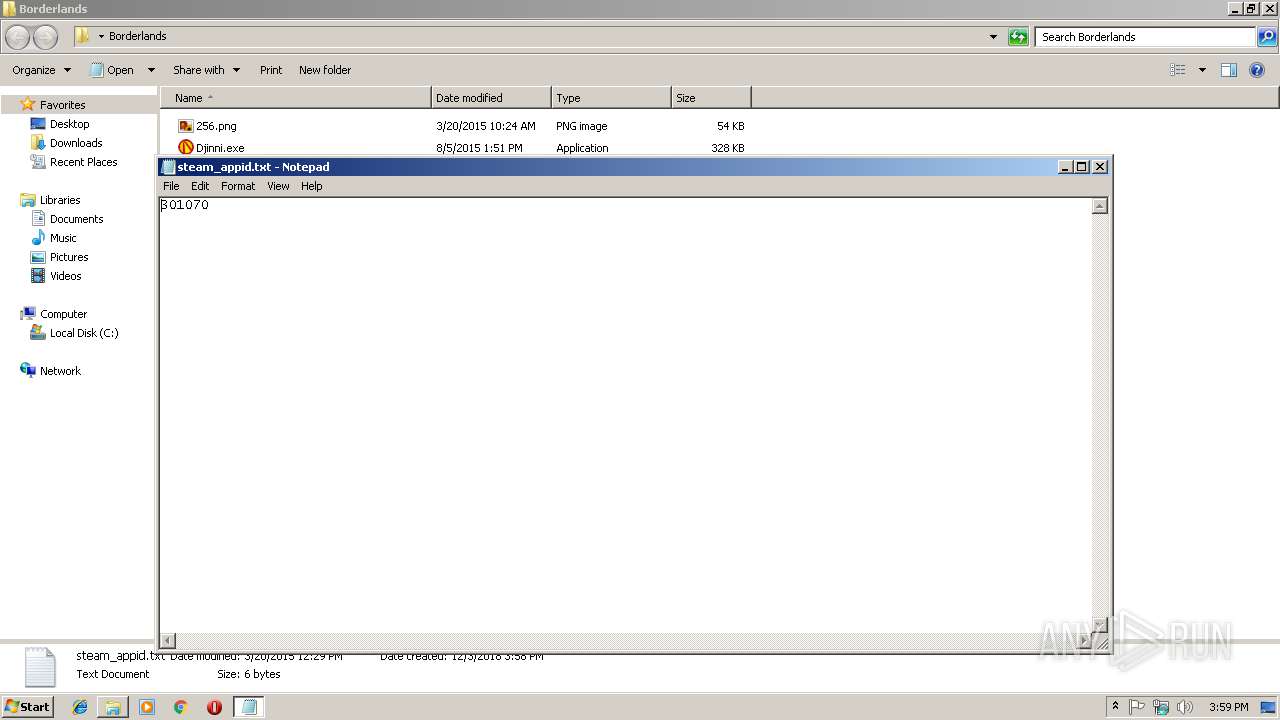Sort by the Size column header
Viewport: 1280px width, 720px height.
[x=711, y=98]
